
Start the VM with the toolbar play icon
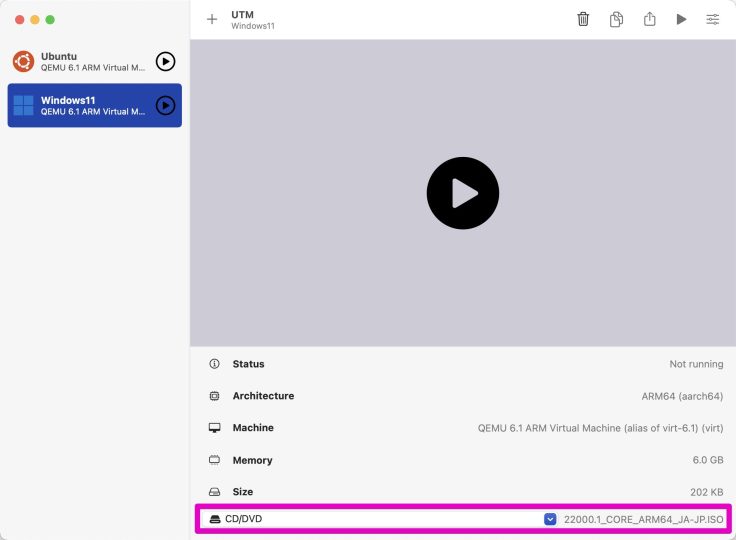[x=681, y=19]
